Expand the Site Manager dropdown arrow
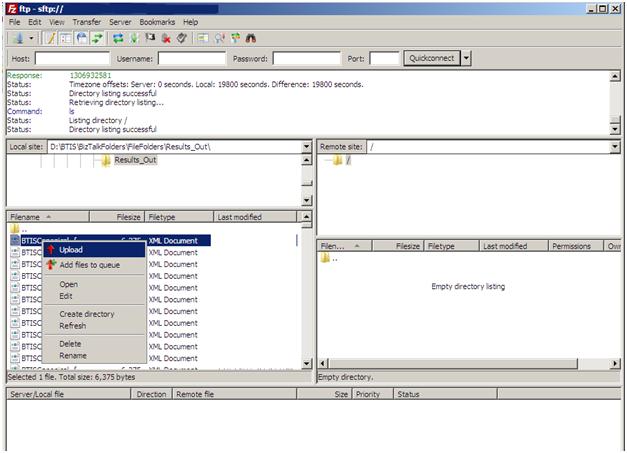The width and height of the screenshot is (627, 453). (31, 38)
